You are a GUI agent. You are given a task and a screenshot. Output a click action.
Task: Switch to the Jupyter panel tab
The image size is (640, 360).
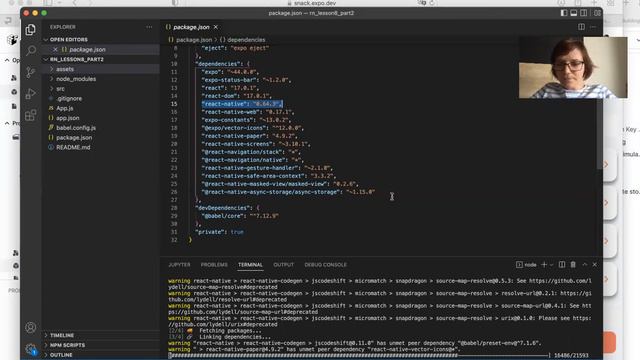click(179, 264)
